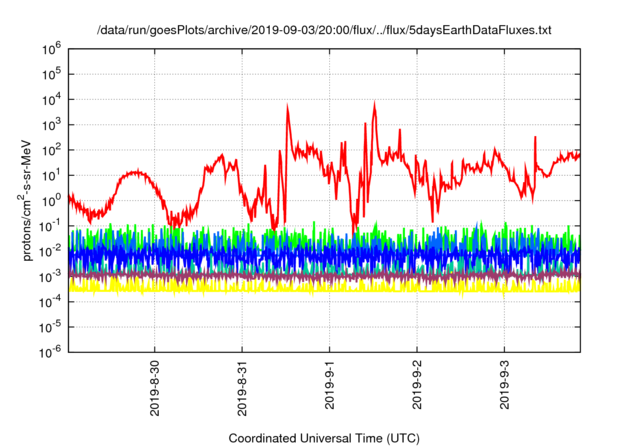Click the 2019-8-31 date label
640x448 pixels.
tap(242, 388)
